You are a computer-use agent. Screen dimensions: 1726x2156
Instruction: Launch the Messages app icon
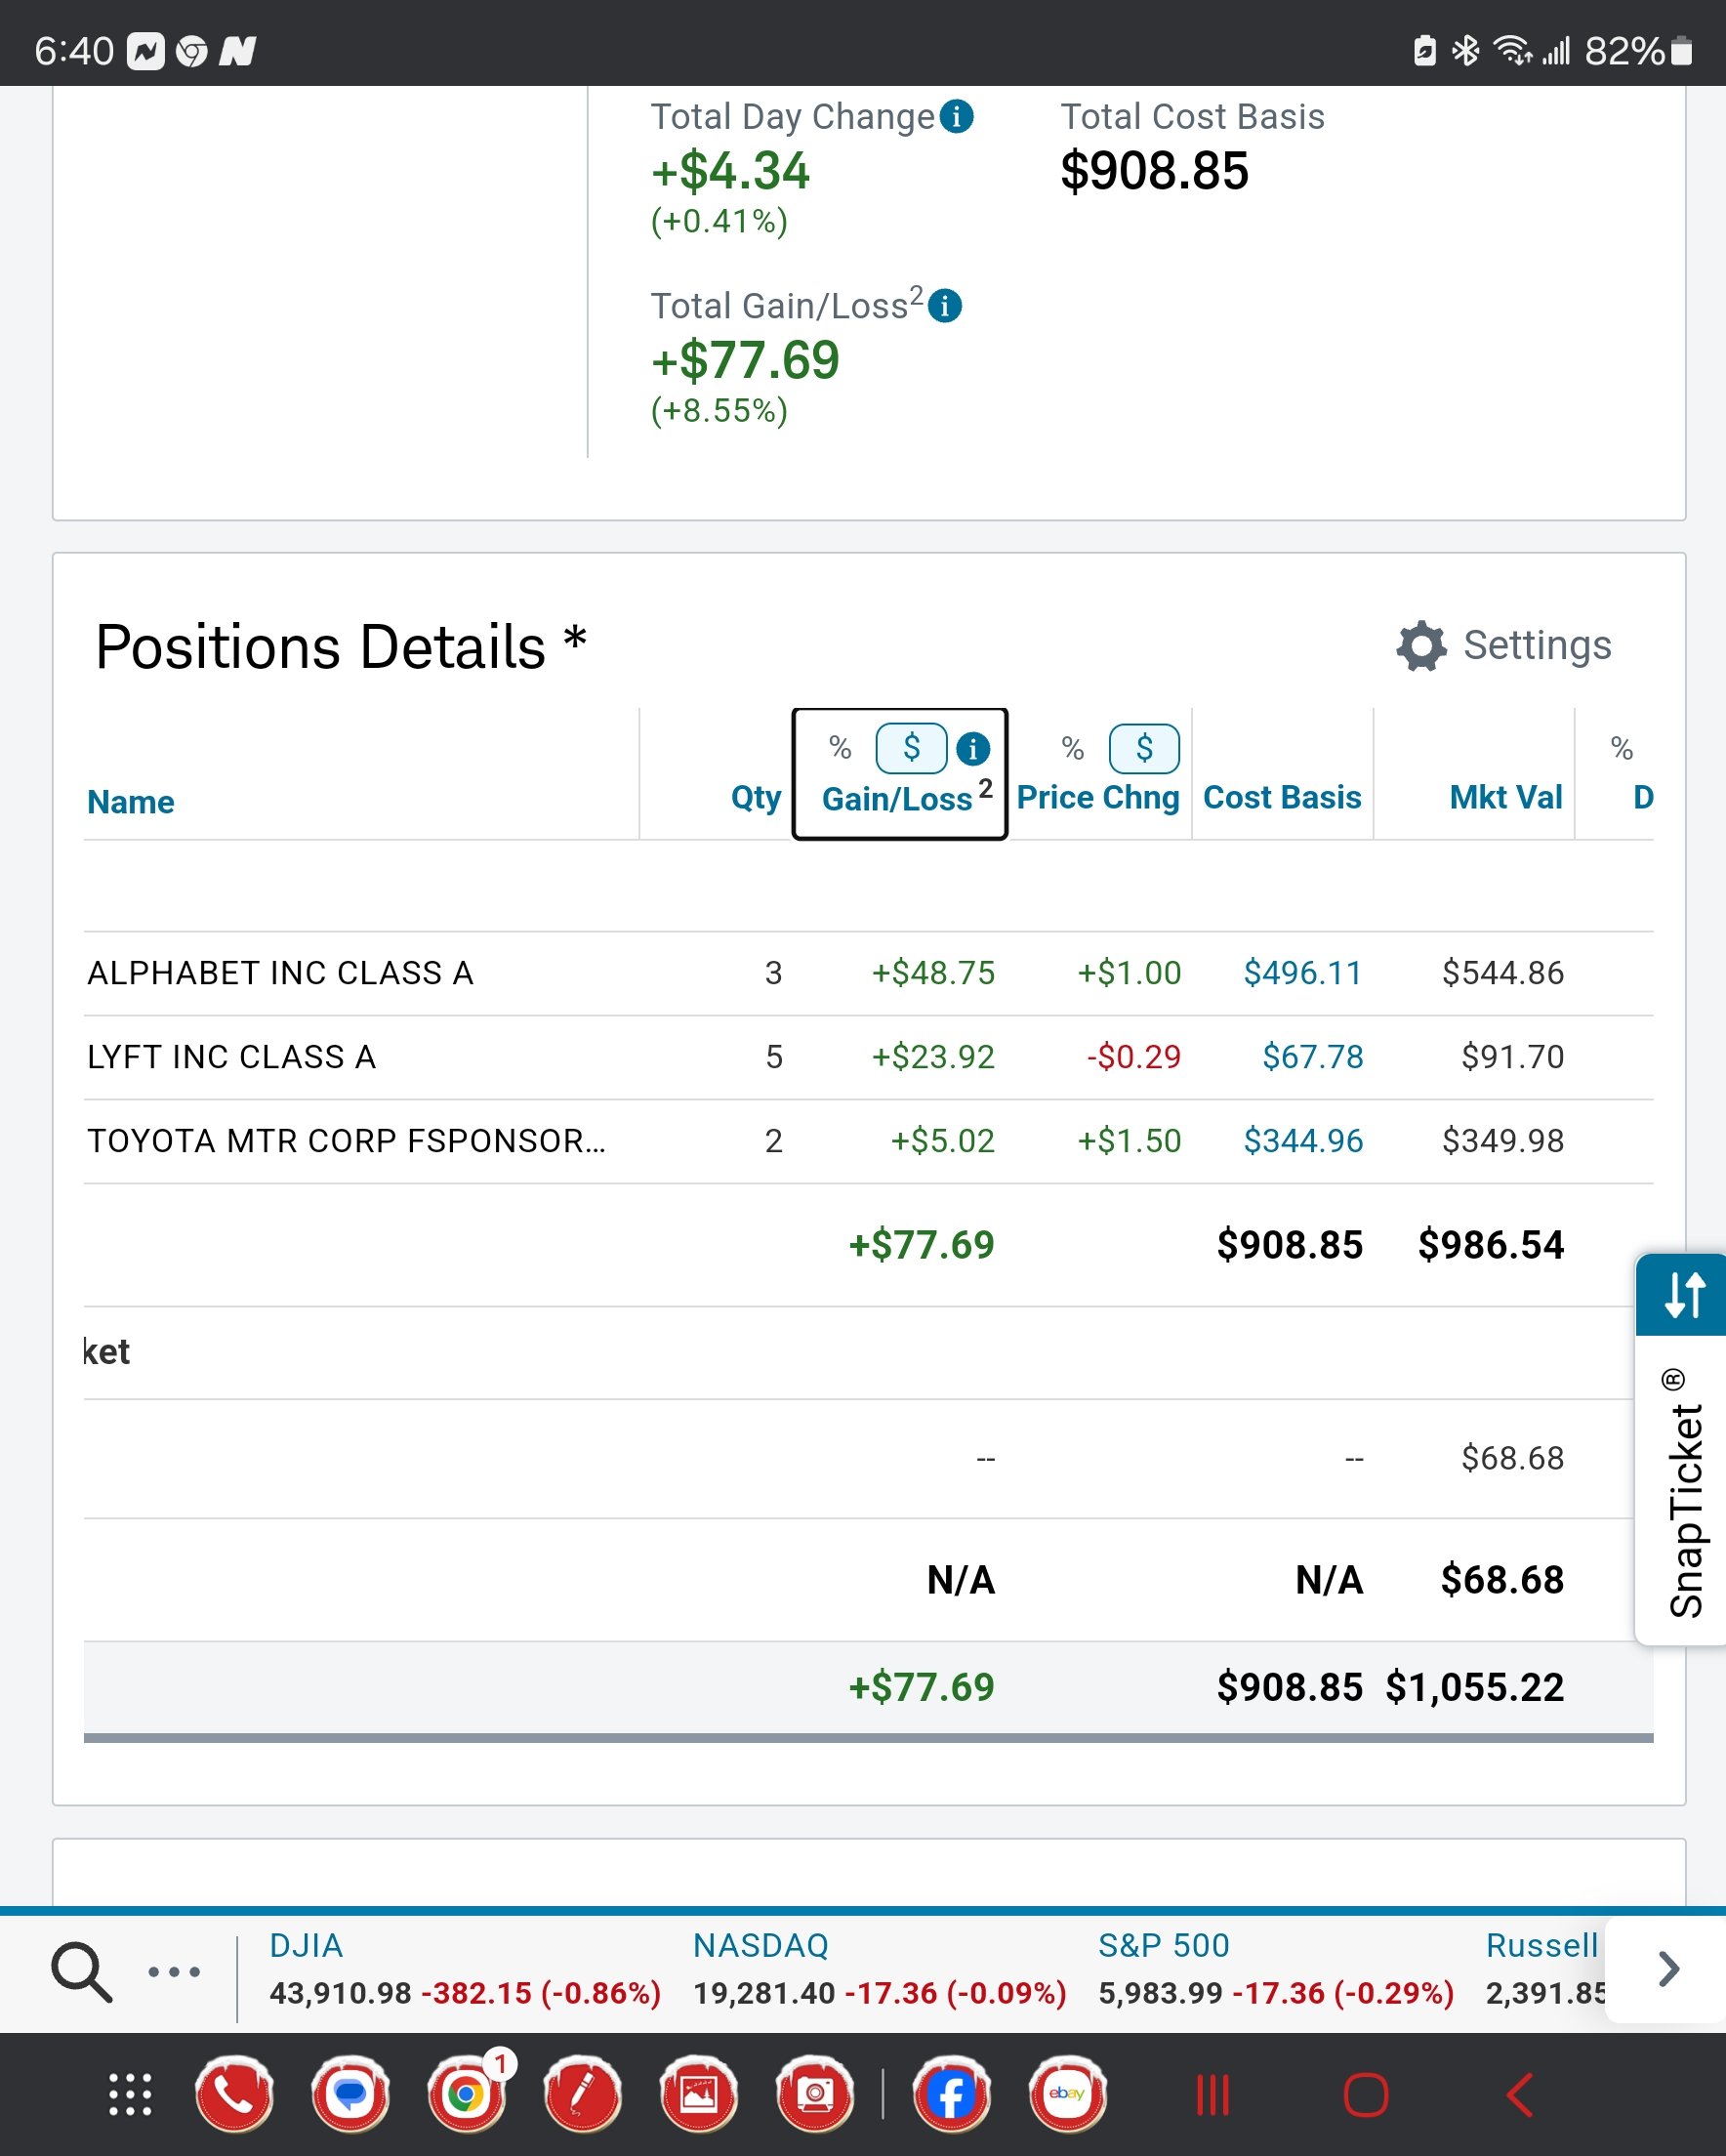click(350, 2094)
